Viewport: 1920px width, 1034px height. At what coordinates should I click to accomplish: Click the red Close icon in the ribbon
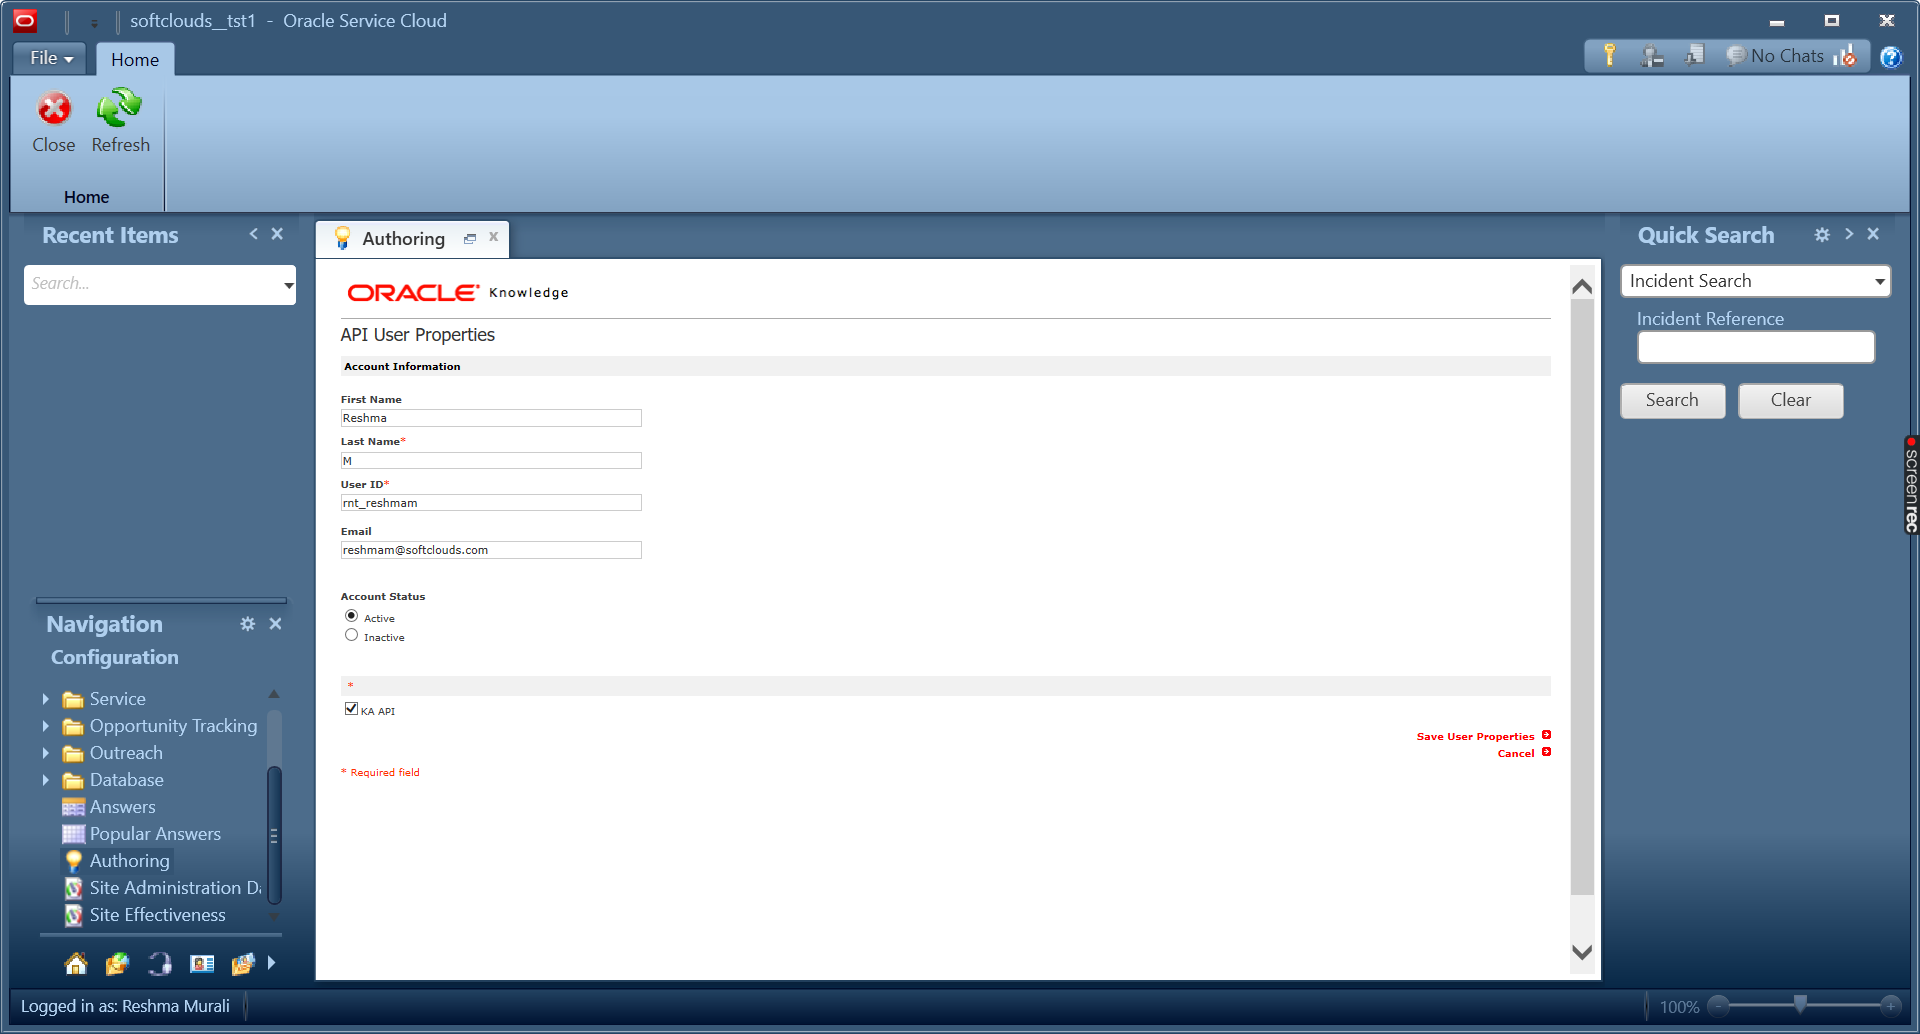(x=54, y=109)
